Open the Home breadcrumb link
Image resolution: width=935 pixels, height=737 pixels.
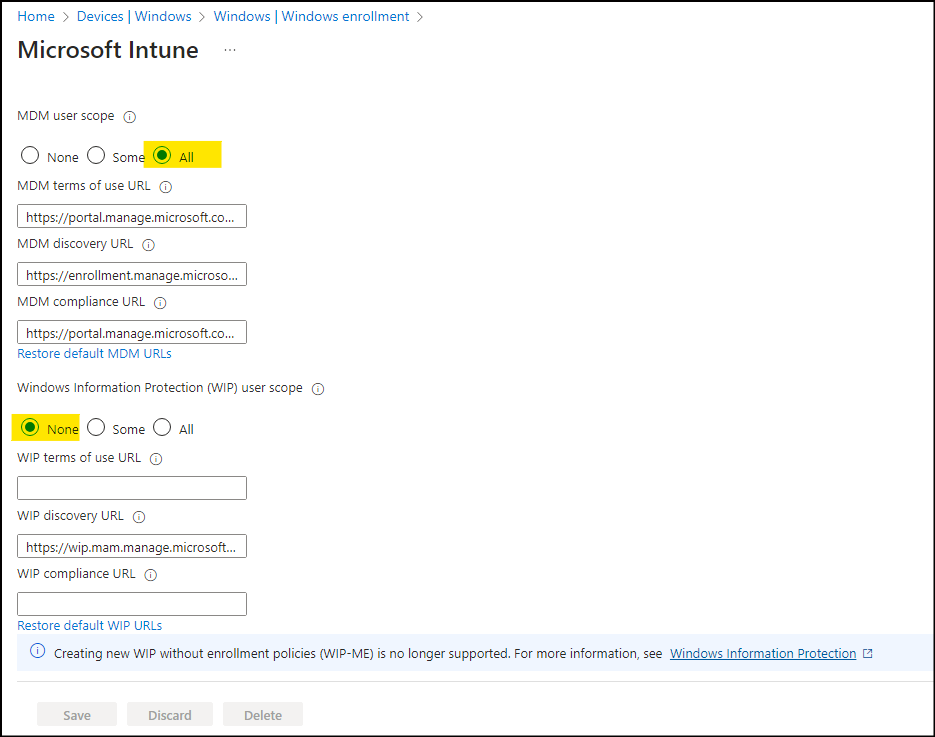tap(36, 16)
